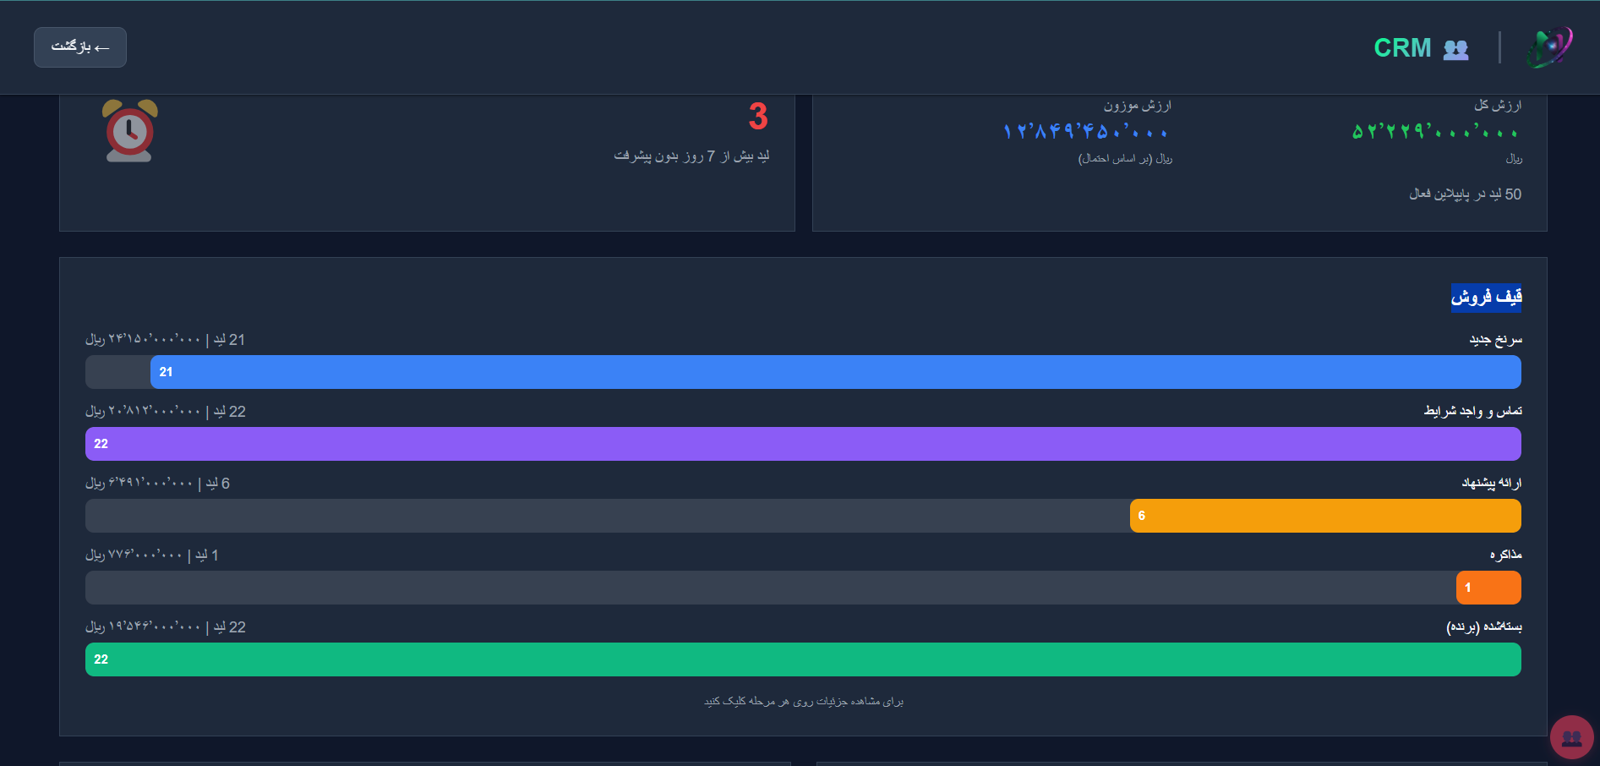Open the orange 'مذاکره' bar showing 1
The image size is (1600, 766).
[x=1489, y=588]
